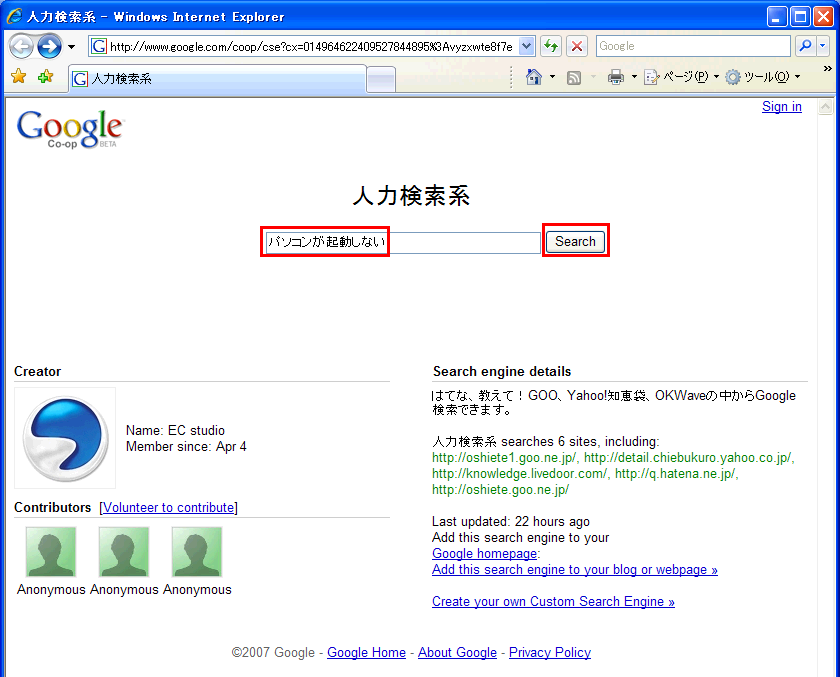This screenshot has width=840, height=677.
Task: Click the Search button
Action: (575, 242)
